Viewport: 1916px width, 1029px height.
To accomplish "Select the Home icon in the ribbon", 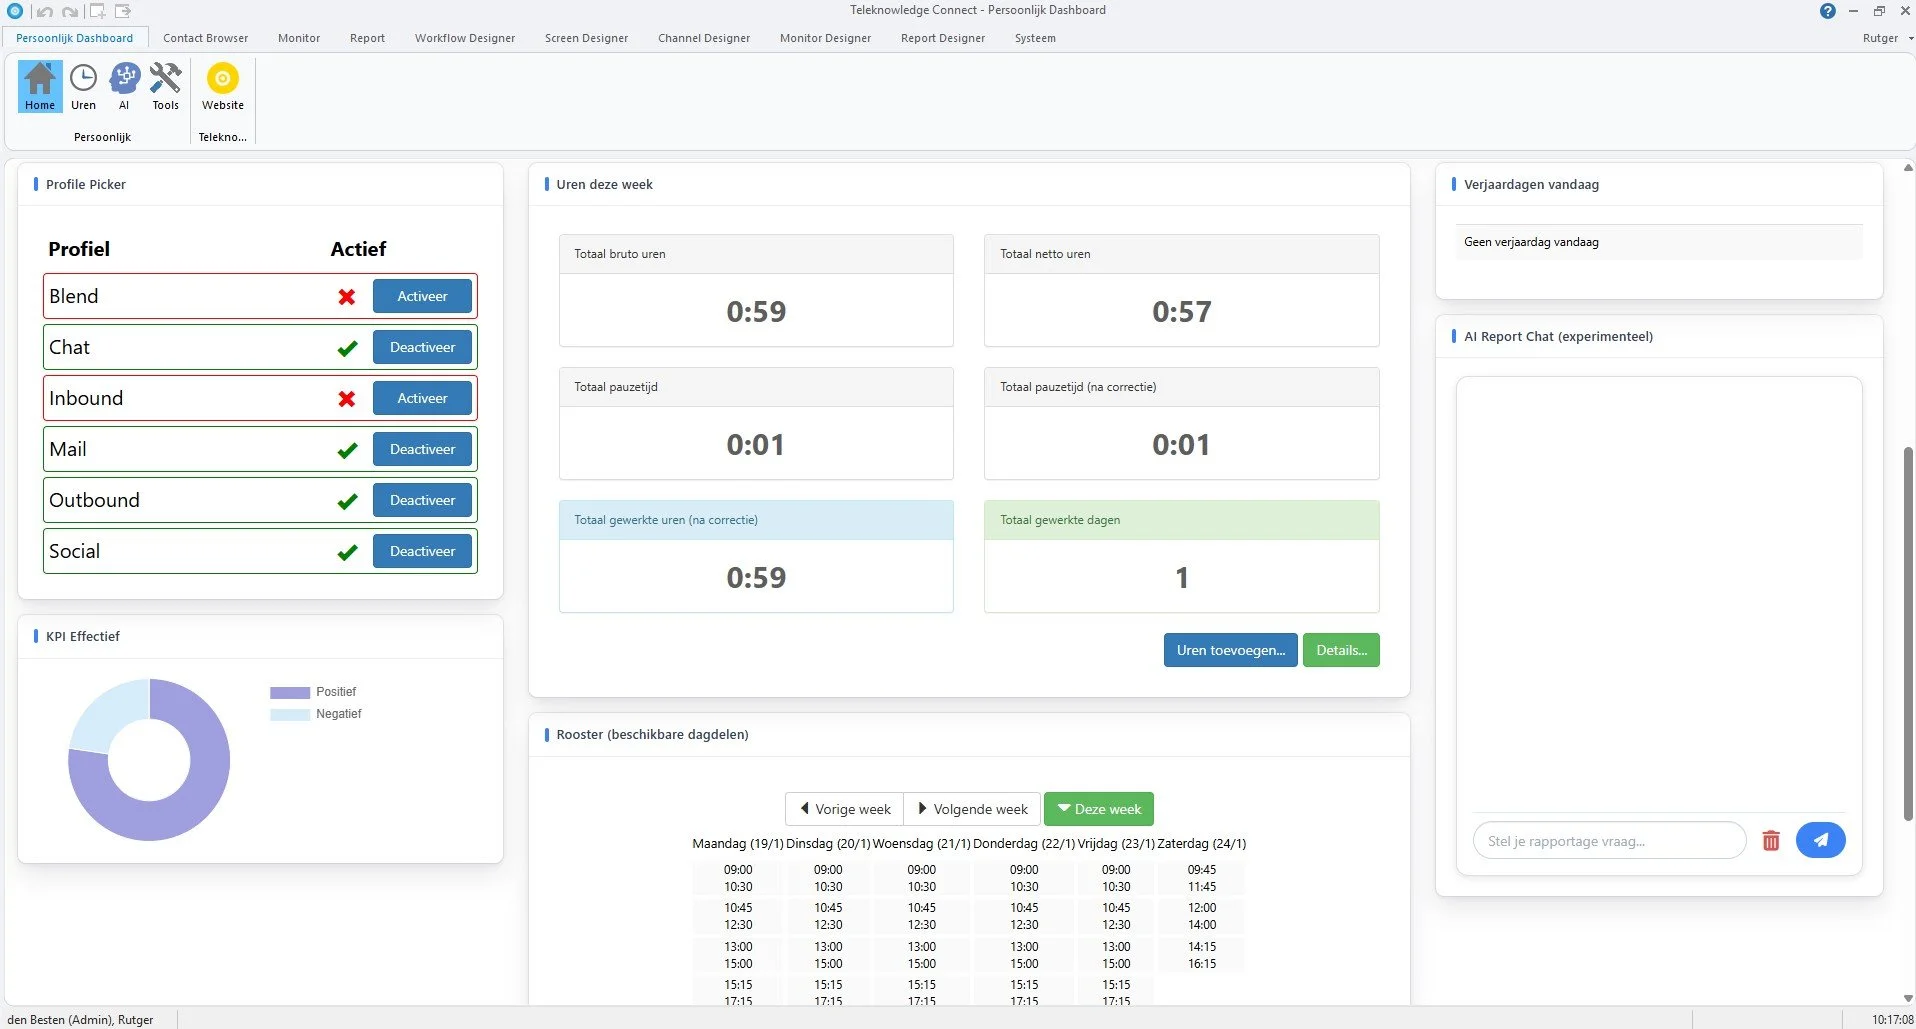I will coord(39,86).
